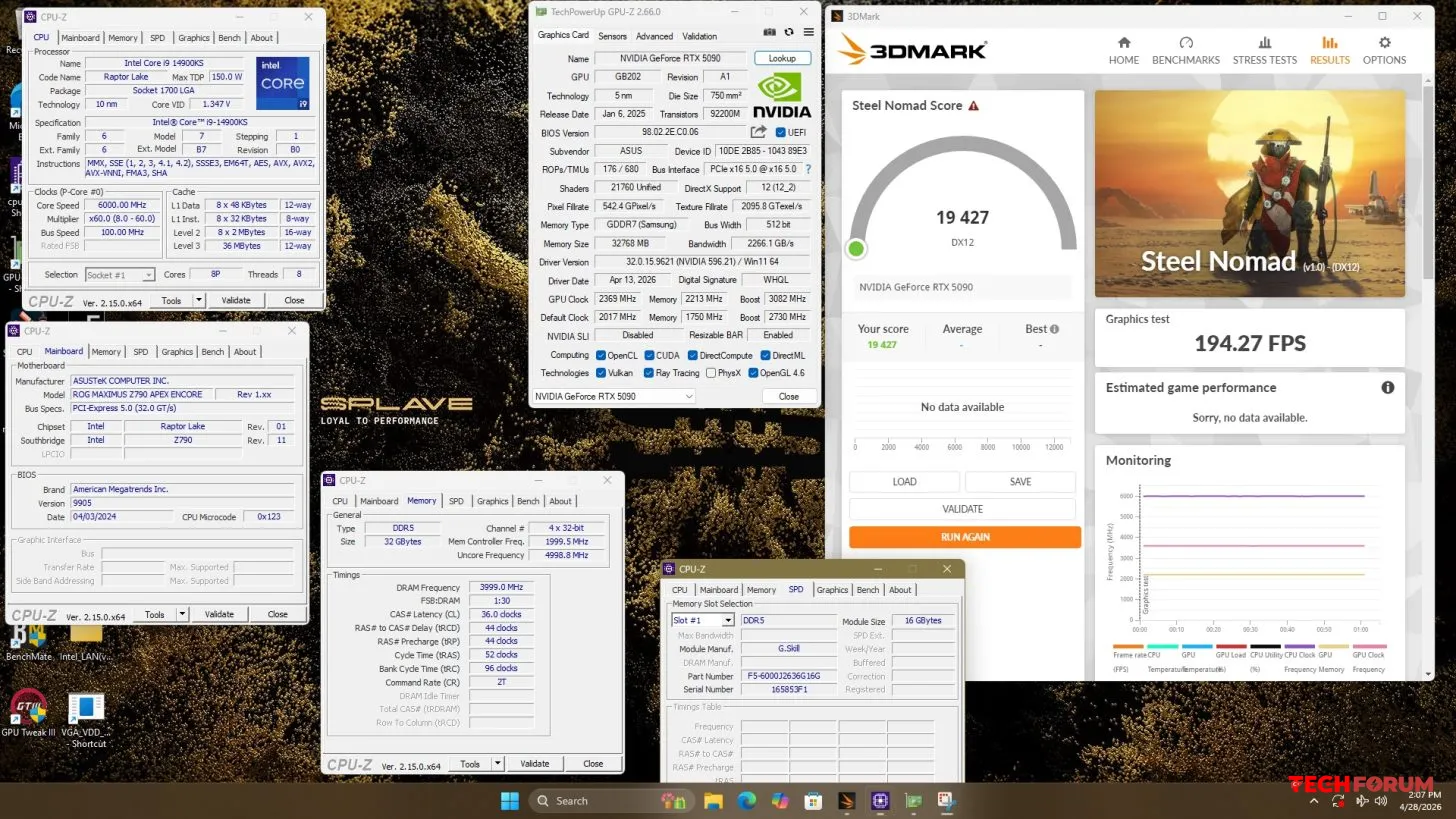The height and width of the screenshot is (819, 1456).
Task: Open the HOME icon in 3DMark
Action: pos(1124,43)
